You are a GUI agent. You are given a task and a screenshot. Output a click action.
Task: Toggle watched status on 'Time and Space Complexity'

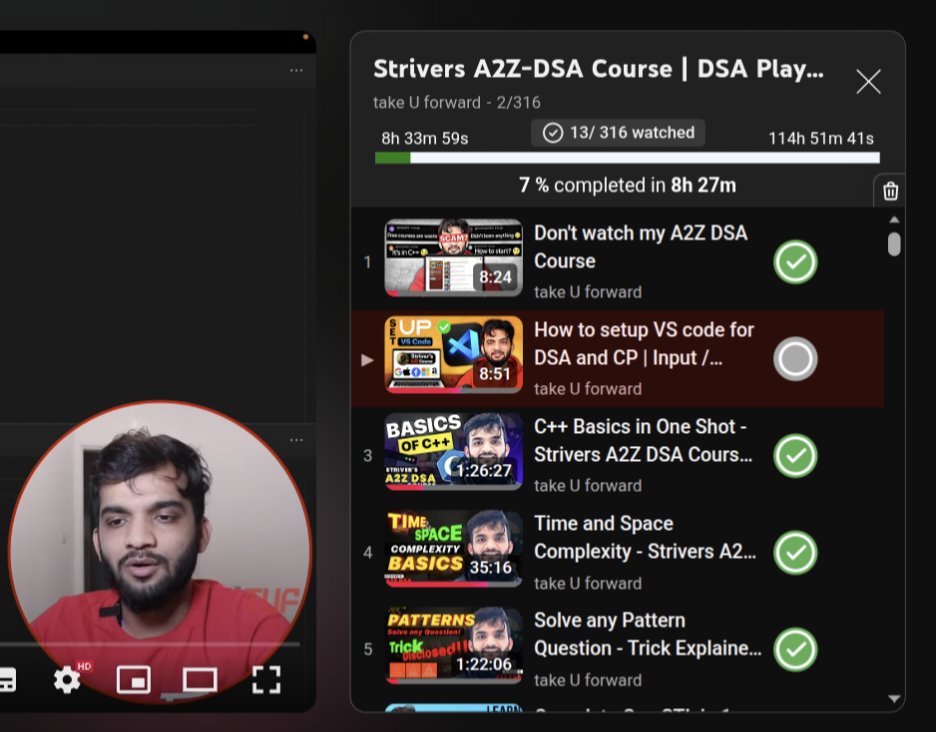click(x=794, y=552)
